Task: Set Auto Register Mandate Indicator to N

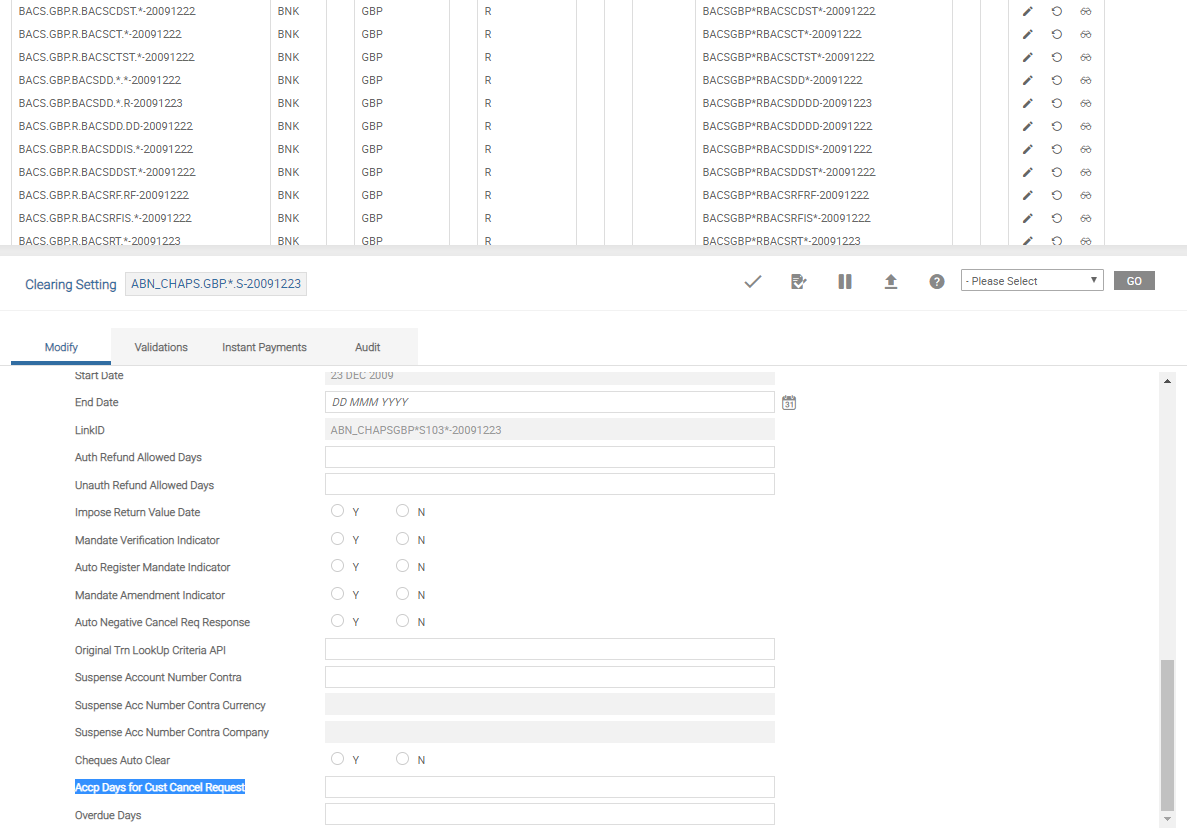Action: point(403,566)
